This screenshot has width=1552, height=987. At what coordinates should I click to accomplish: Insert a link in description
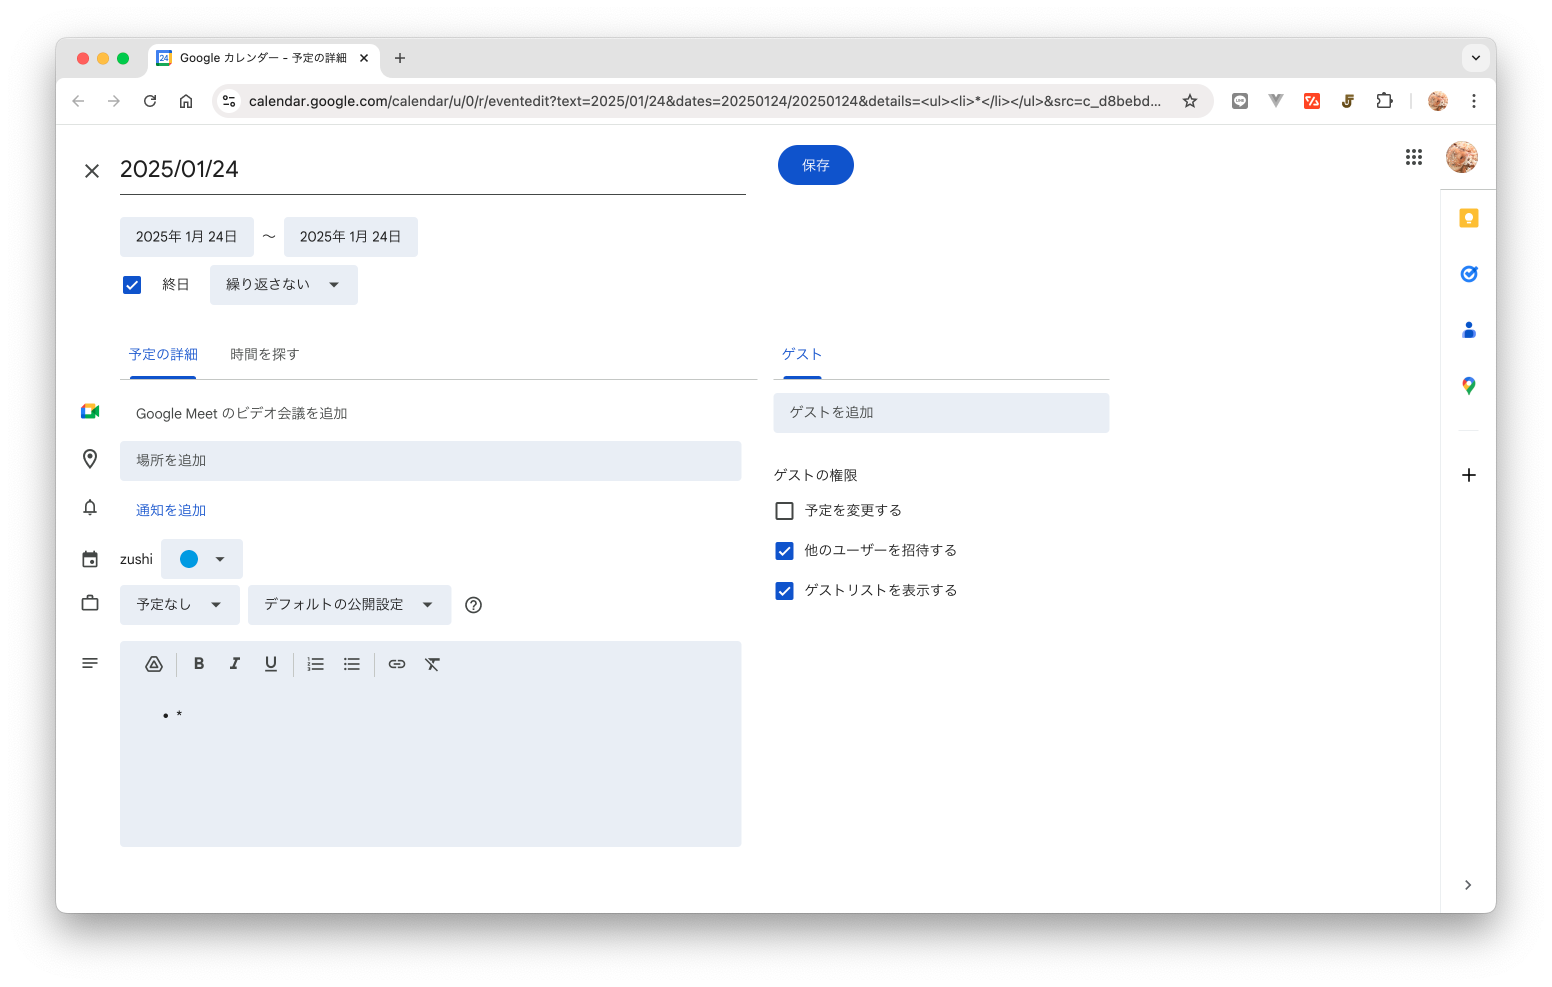tap(397, 664)
